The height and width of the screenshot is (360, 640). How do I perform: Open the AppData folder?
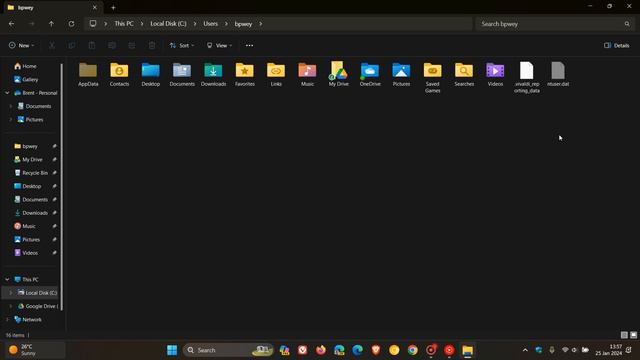point(88,75)
